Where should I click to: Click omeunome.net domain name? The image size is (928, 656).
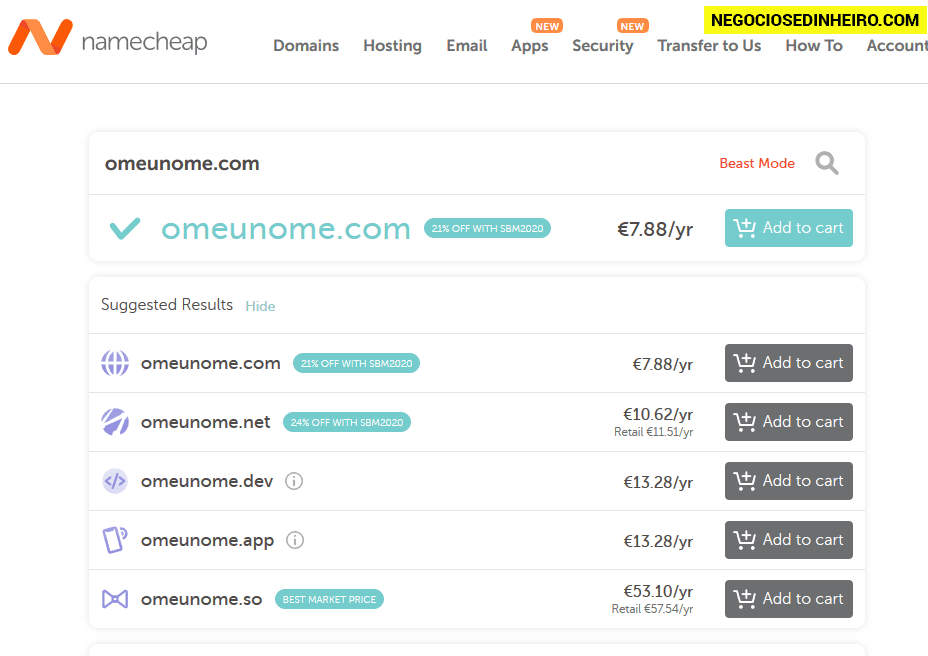[x=205, y=422]
